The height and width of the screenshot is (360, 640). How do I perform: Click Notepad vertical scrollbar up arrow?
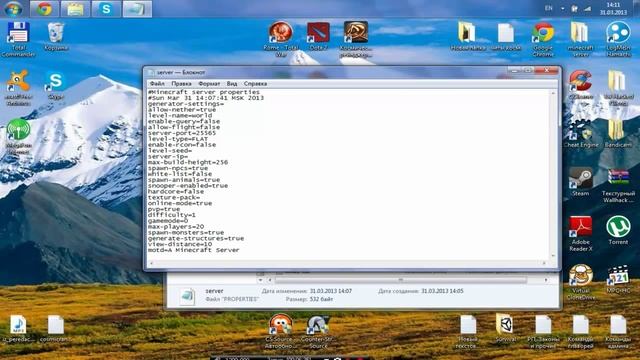click(x=553, y=93)
